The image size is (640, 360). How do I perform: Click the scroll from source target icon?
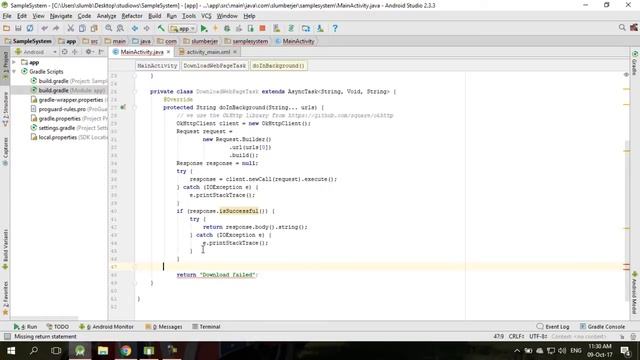click(x=64, y=52)
